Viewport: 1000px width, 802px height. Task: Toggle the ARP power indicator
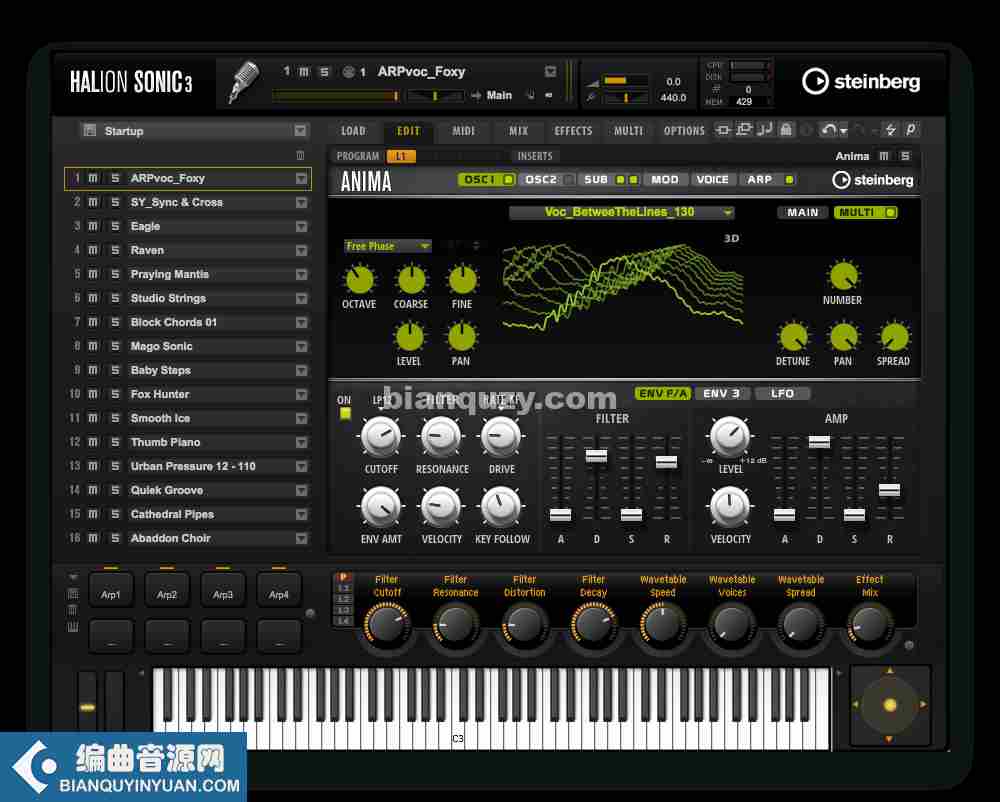789,180
